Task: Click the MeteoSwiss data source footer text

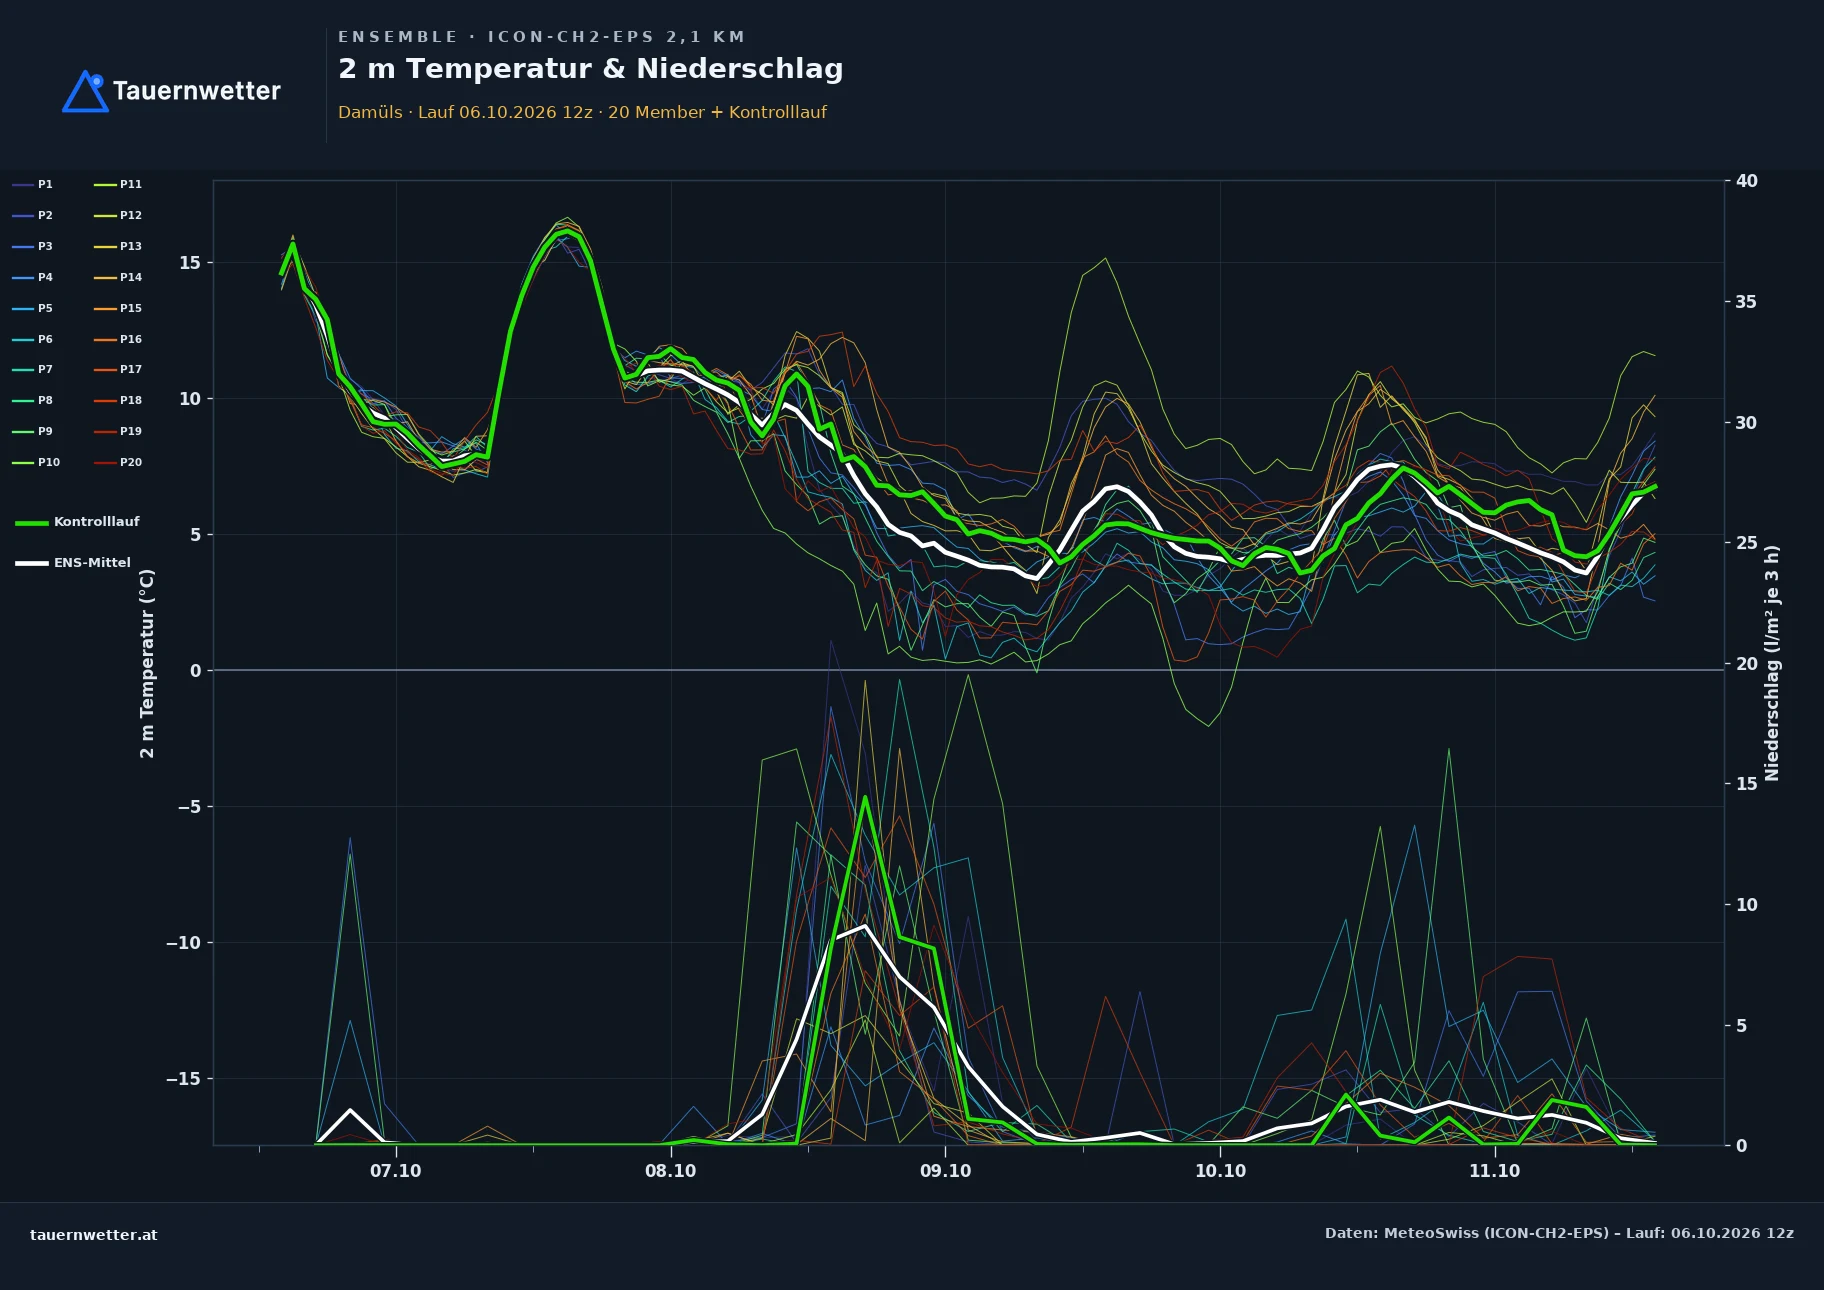Action: (x=1559, y=1233)
